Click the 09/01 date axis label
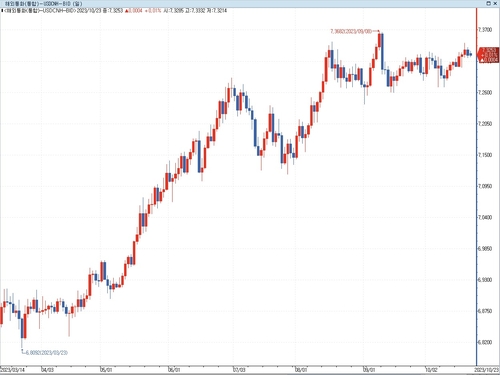The image size is (500, 375). tap(369, 370)
